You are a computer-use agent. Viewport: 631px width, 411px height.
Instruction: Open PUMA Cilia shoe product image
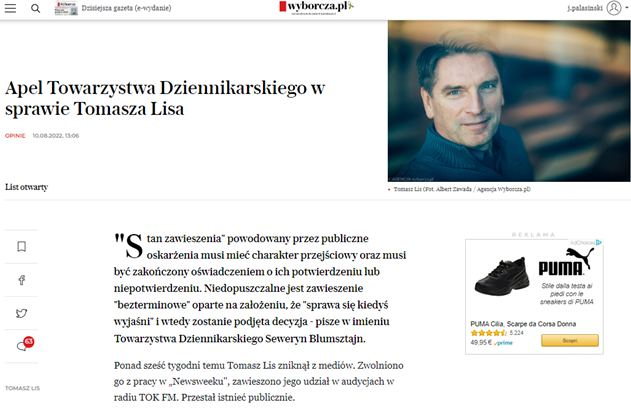(x=501, y=277)
